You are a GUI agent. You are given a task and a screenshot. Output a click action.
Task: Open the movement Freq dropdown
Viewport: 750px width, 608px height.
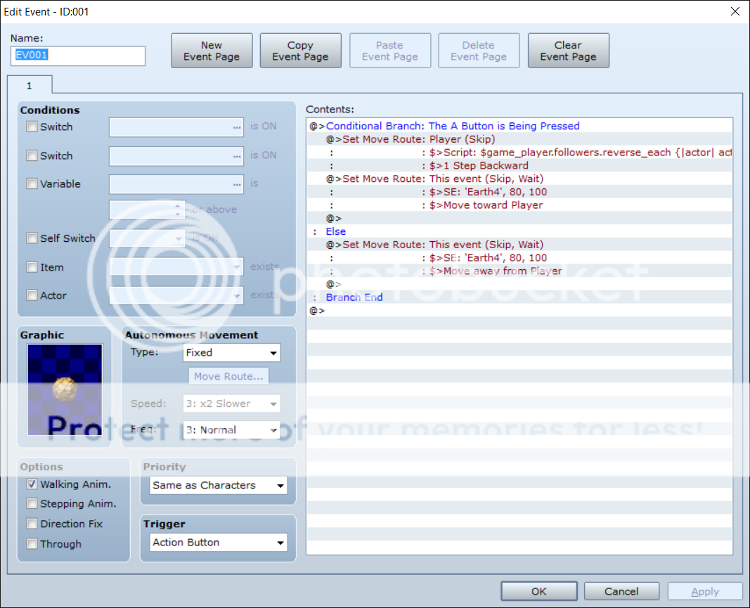click(232, 430)
